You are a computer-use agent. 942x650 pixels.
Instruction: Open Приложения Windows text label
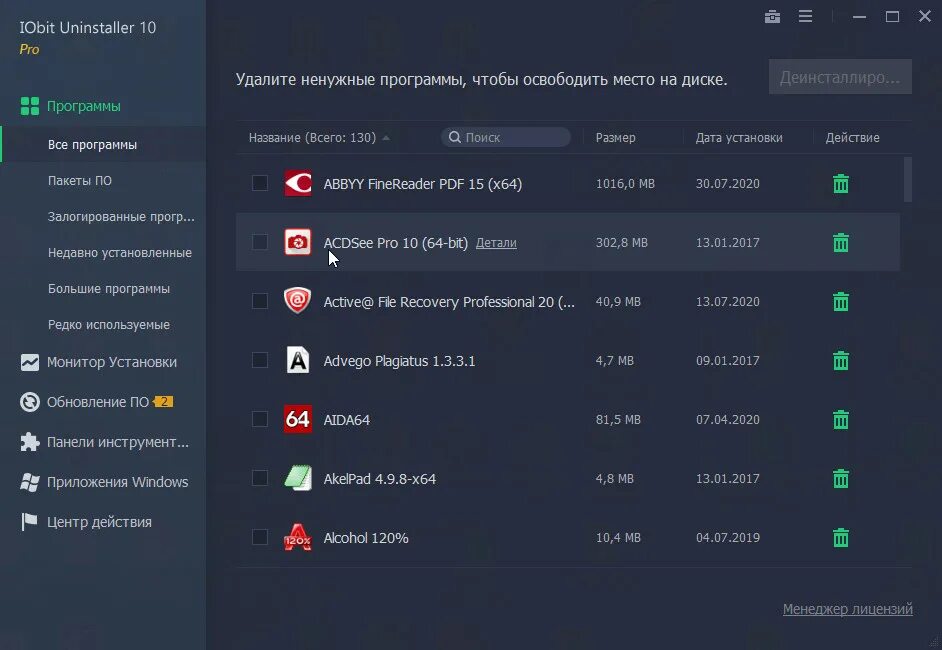117,482
